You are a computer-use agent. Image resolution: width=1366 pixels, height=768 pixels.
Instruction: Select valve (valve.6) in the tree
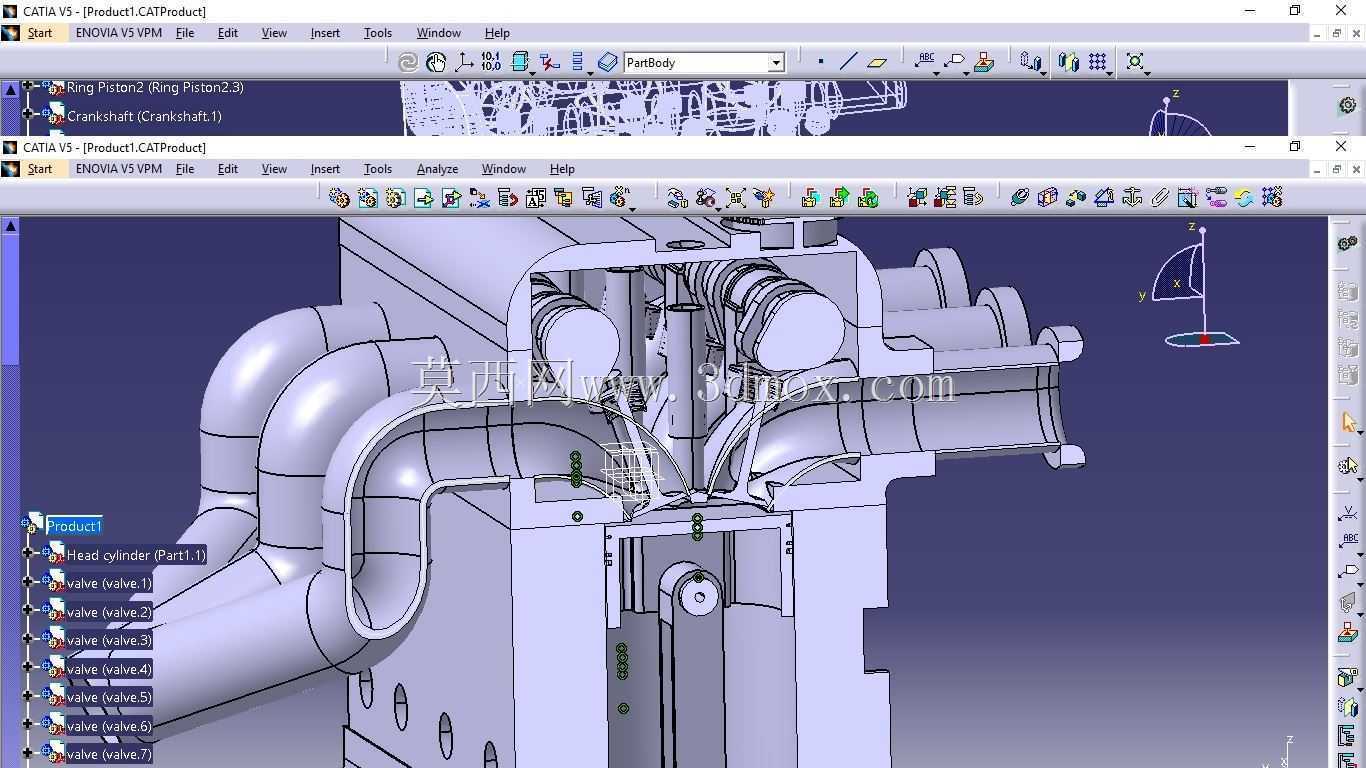[x=109, y=726]
